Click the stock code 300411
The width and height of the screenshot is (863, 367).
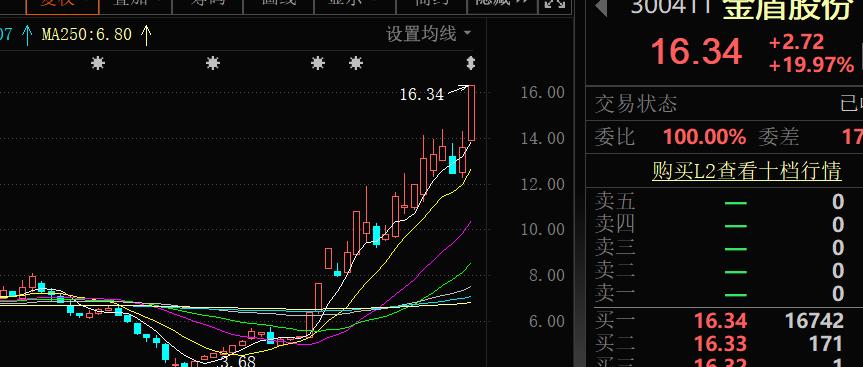click(x=671, y=6)
